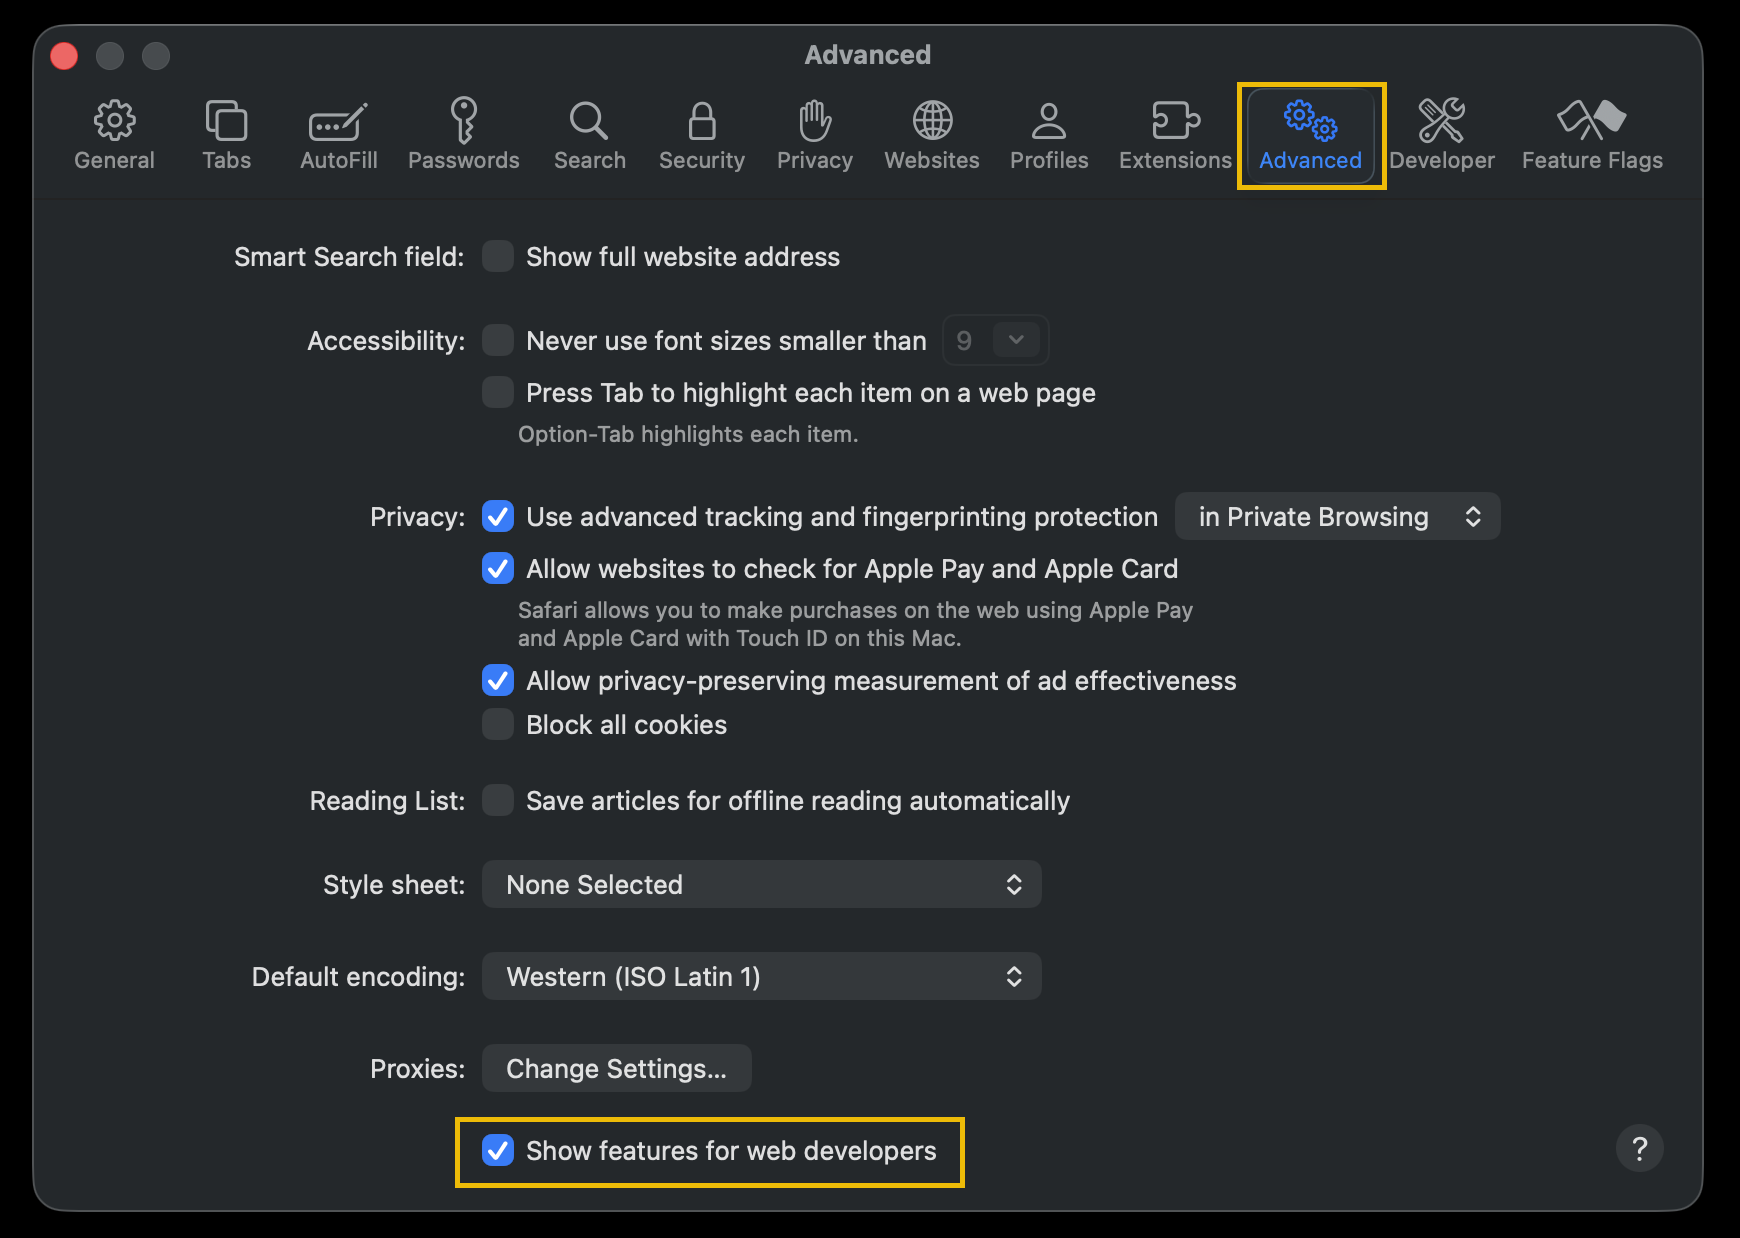Image resolution: width=1740 pixels, height=1238 pixels.
Task: Open the in Private Browsing popup menu
Action: [1337, 517]
